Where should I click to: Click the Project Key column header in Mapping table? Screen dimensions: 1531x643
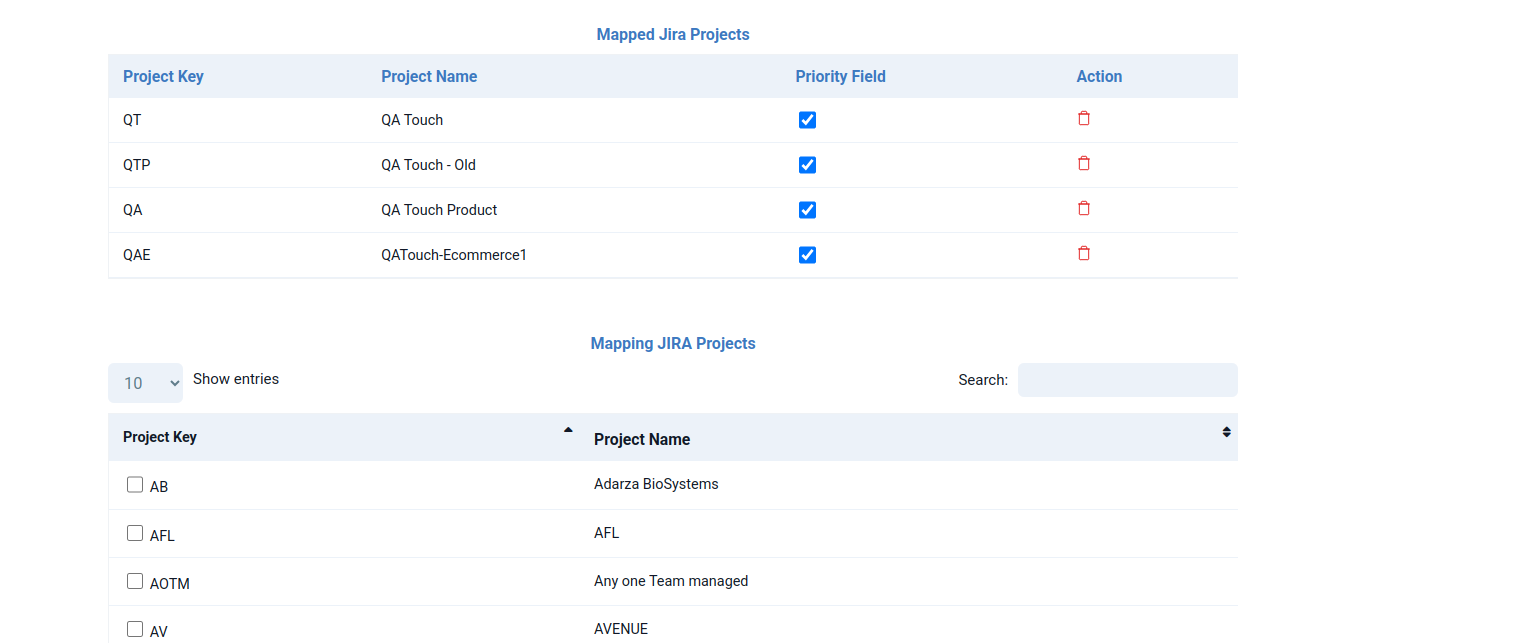coord(160,437)
